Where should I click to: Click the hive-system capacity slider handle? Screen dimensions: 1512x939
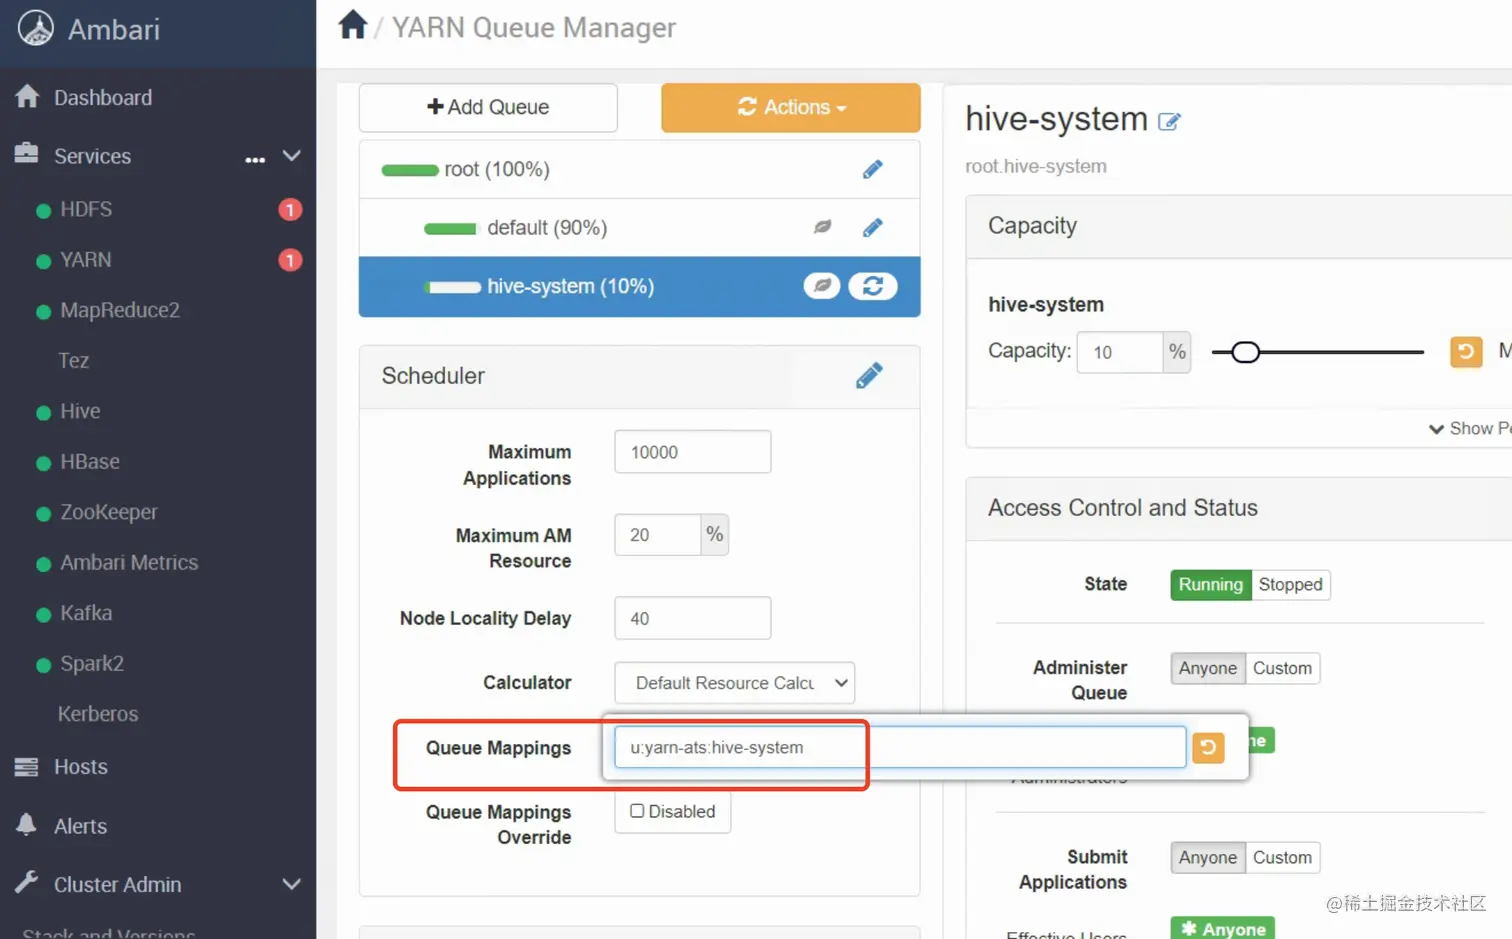point(1245,352)
